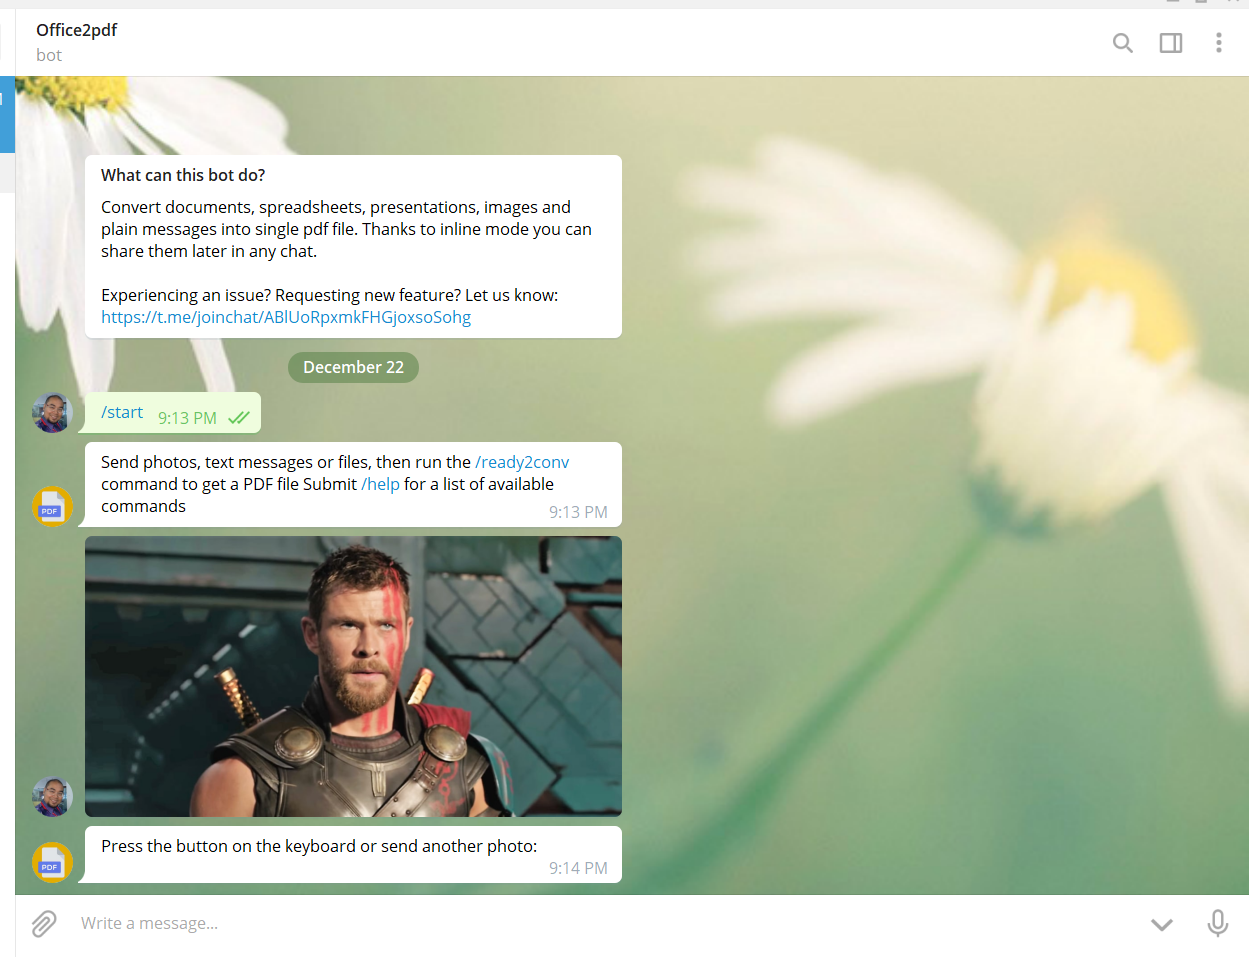
Task: Open search in the Office2pdf chat
Action: click(1122, 43)
